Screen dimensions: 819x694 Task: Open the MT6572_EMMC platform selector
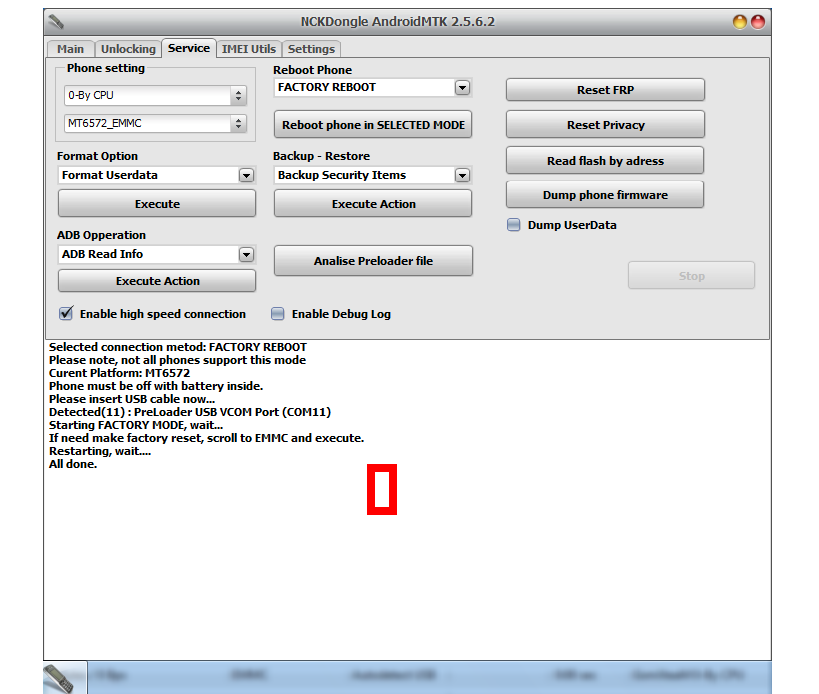pos(155,124)
